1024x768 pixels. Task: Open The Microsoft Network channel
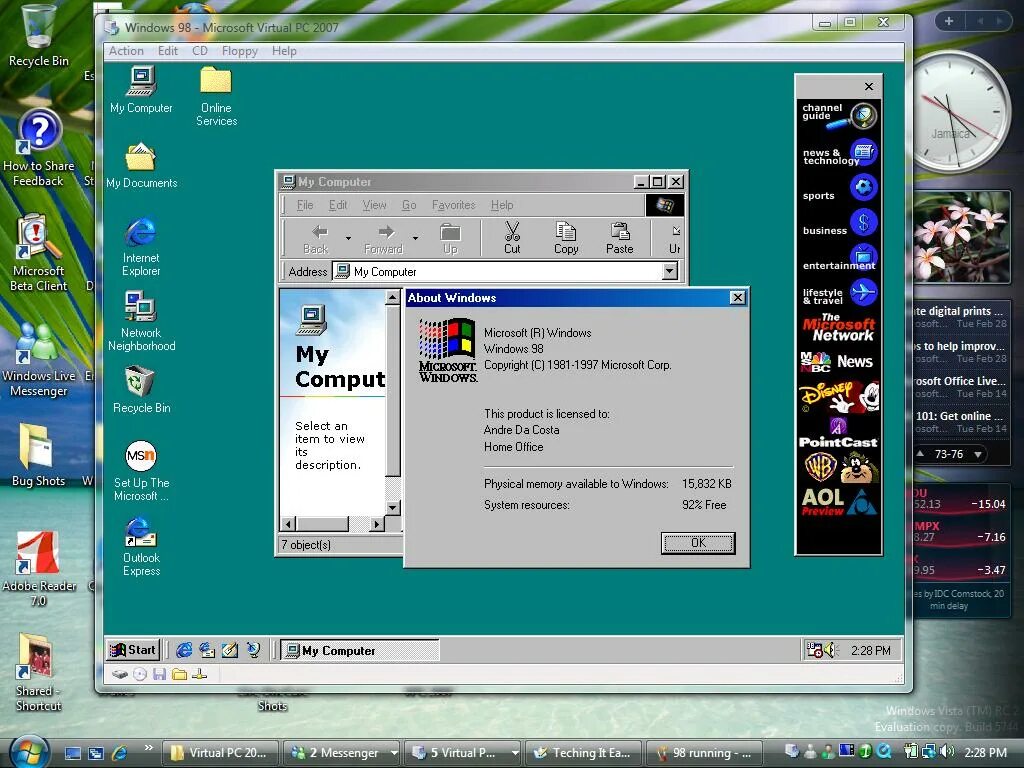839,328
